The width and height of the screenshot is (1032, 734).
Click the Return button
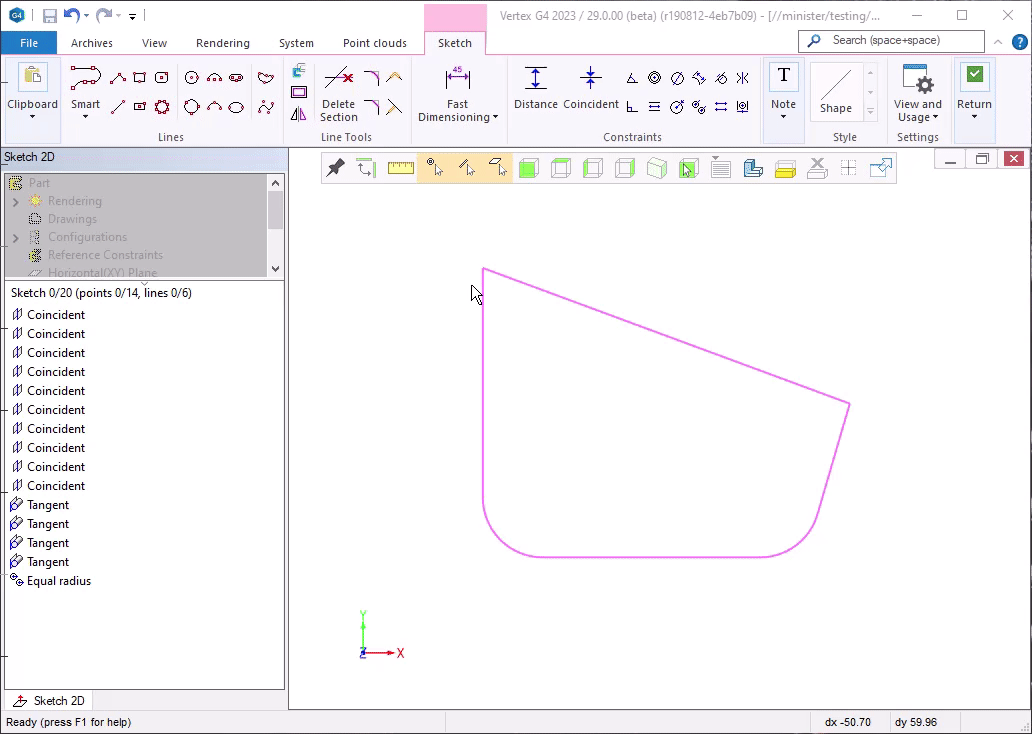[974, 88]
